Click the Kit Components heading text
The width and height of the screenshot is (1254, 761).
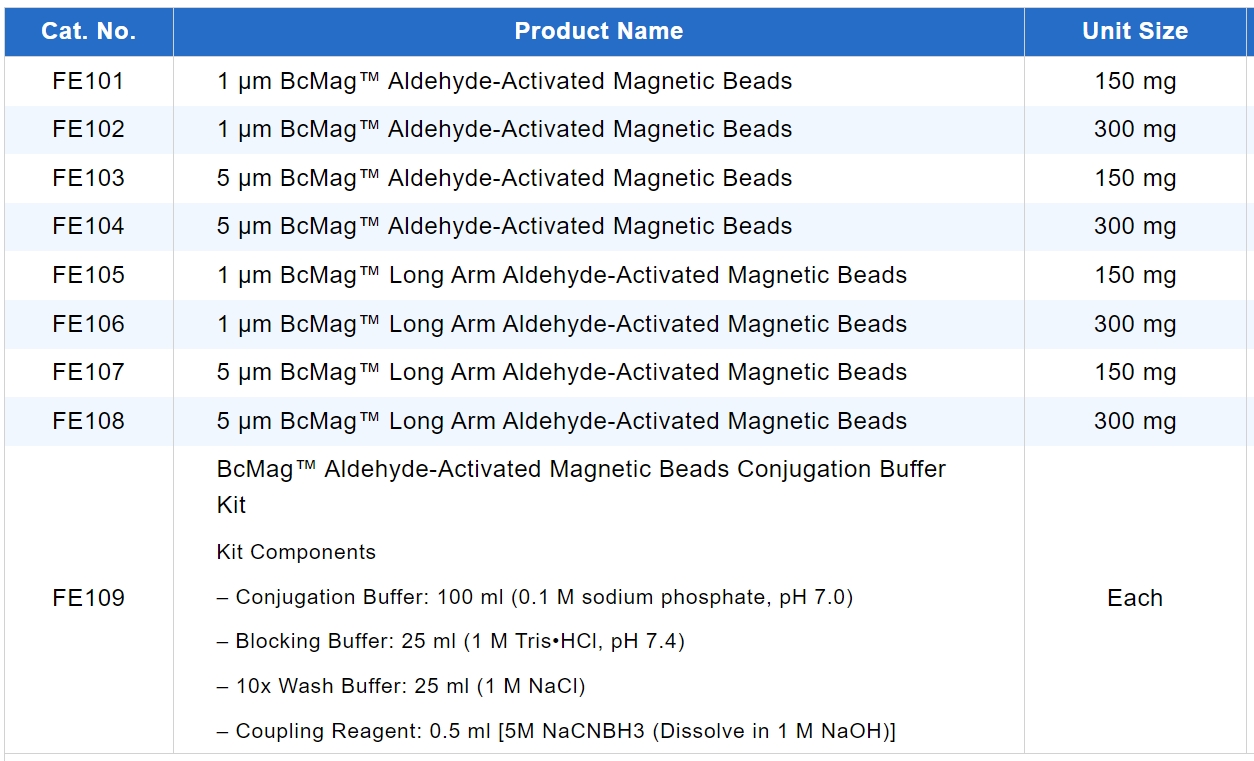(296, 552)
